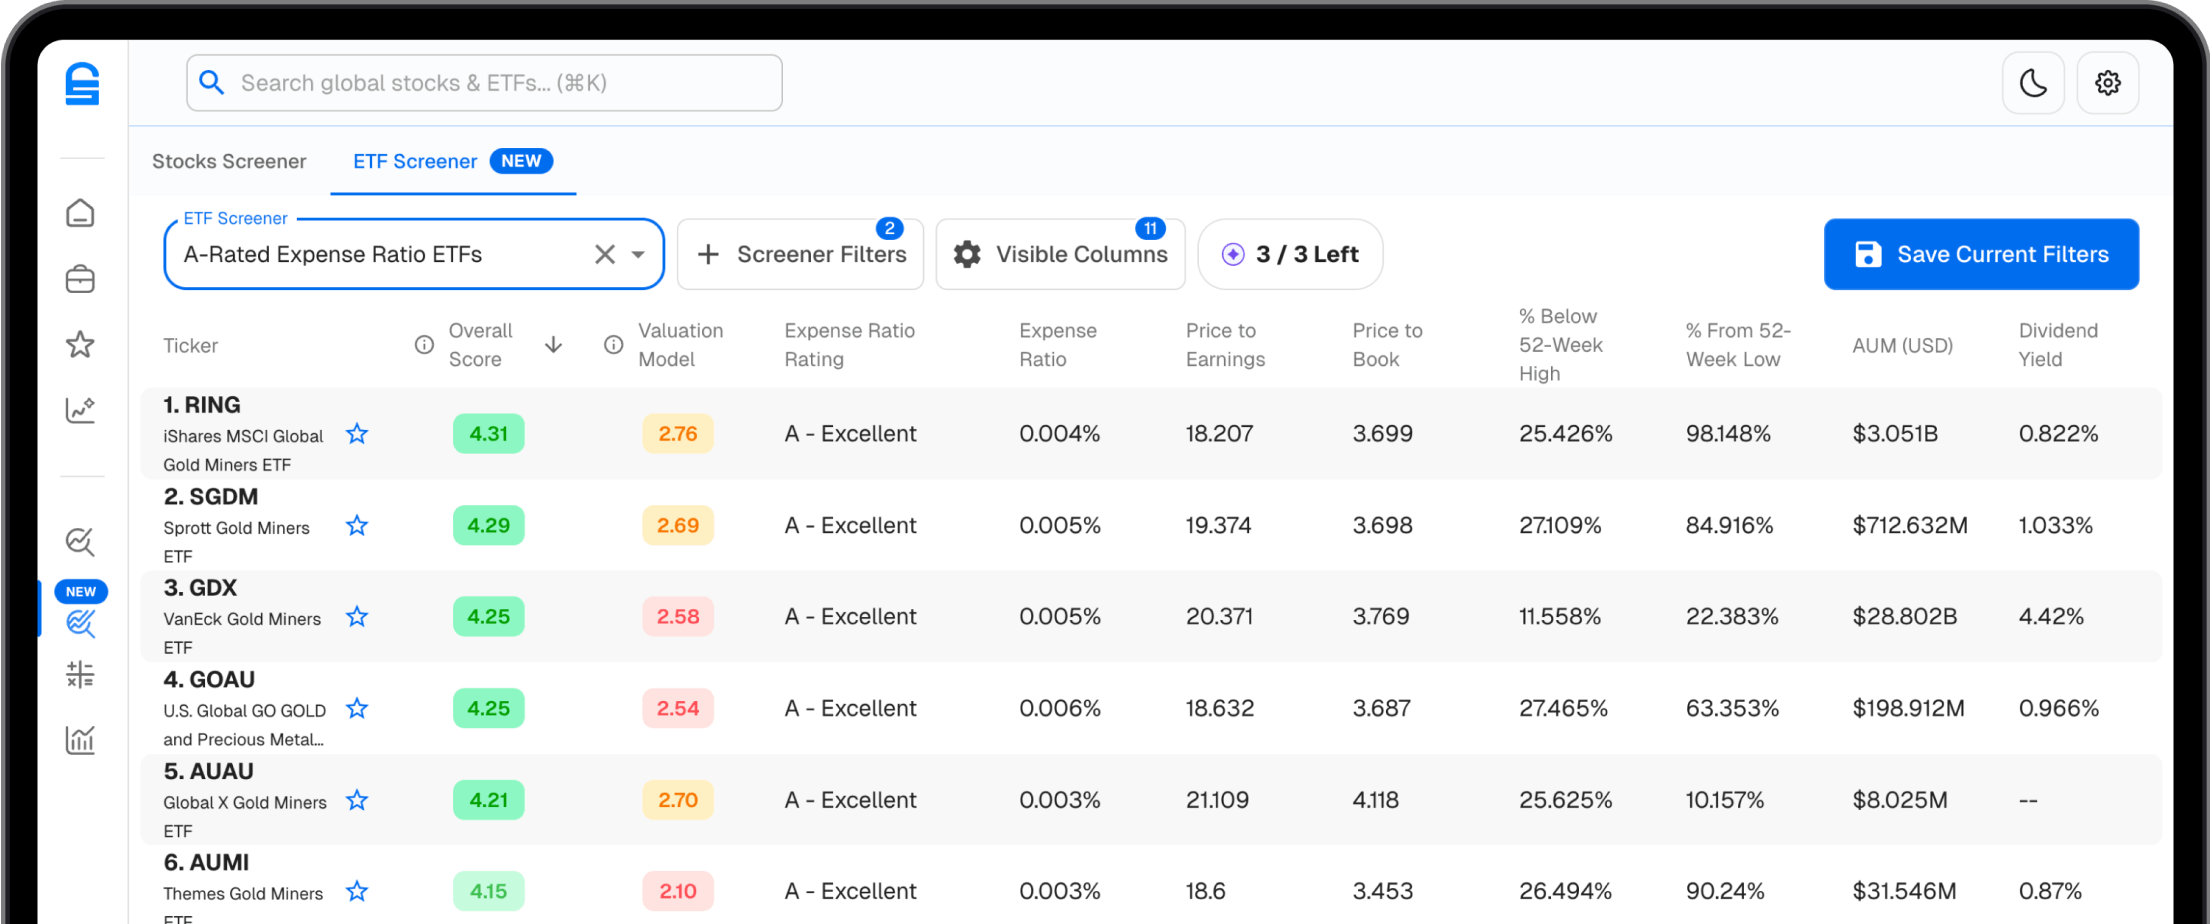Open the comparison sliders icon in sidebar
The width and height of the screenshot is (2210, 924).
point(80,675)
